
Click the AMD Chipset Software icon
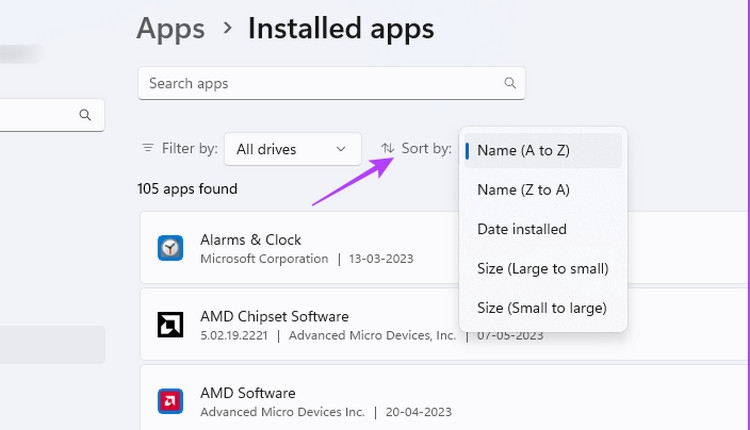point(170,325)
